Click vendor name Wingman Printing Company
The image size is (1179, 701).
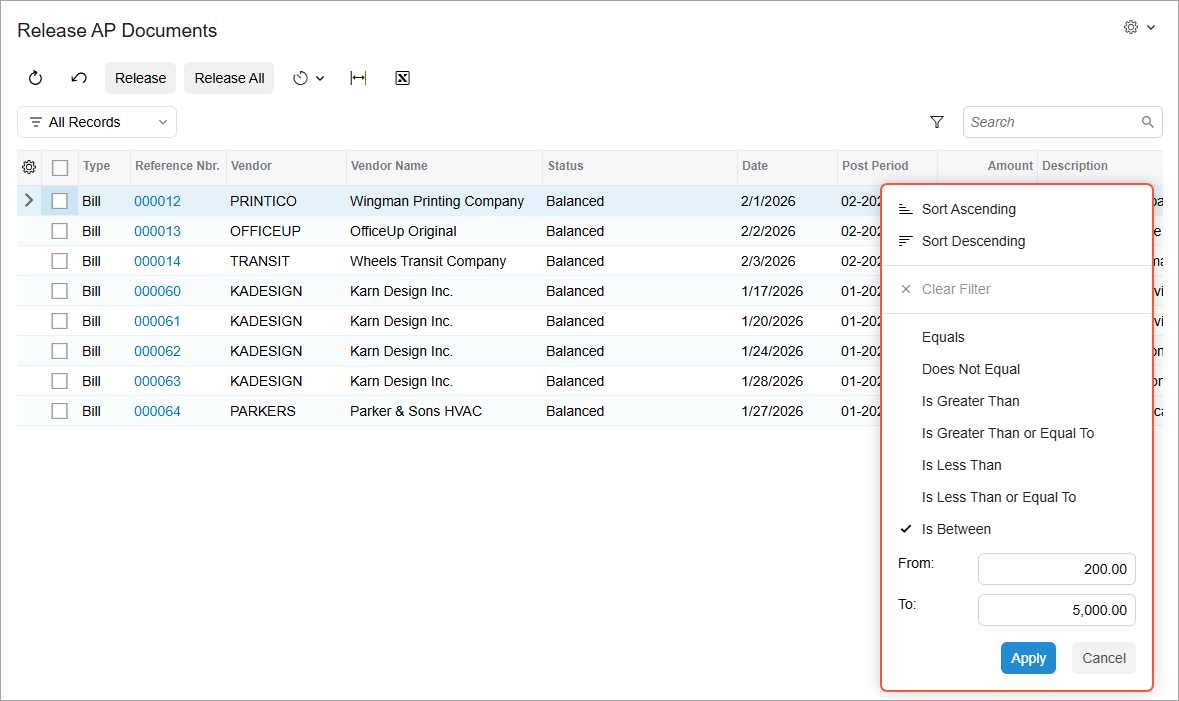click(x=437, y=201)
